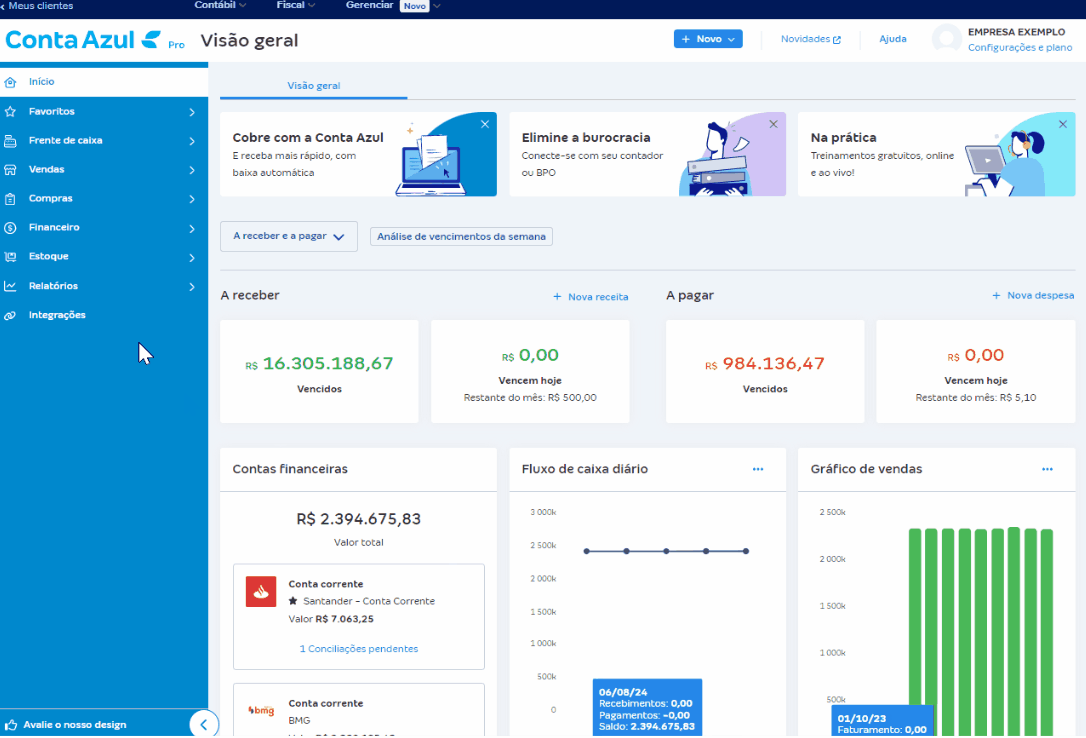The width and height of the screenshot is (1086, 738).
Task: Click the EMPRESA EXEMPLO company name
Action: pos(1016,32)
